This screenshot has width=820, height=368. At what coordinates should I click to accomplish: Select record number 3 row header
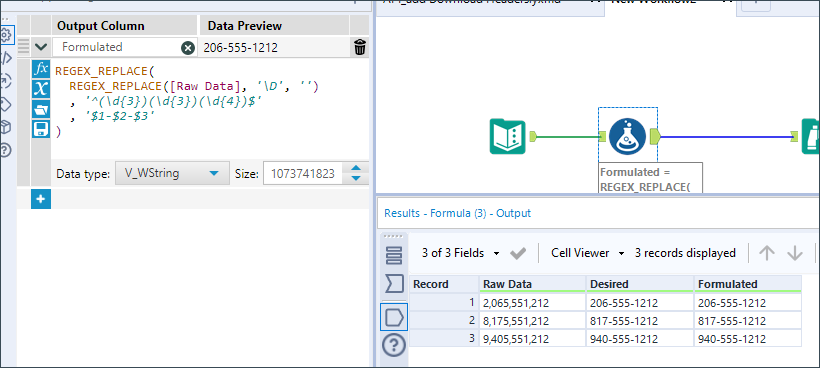444,338
